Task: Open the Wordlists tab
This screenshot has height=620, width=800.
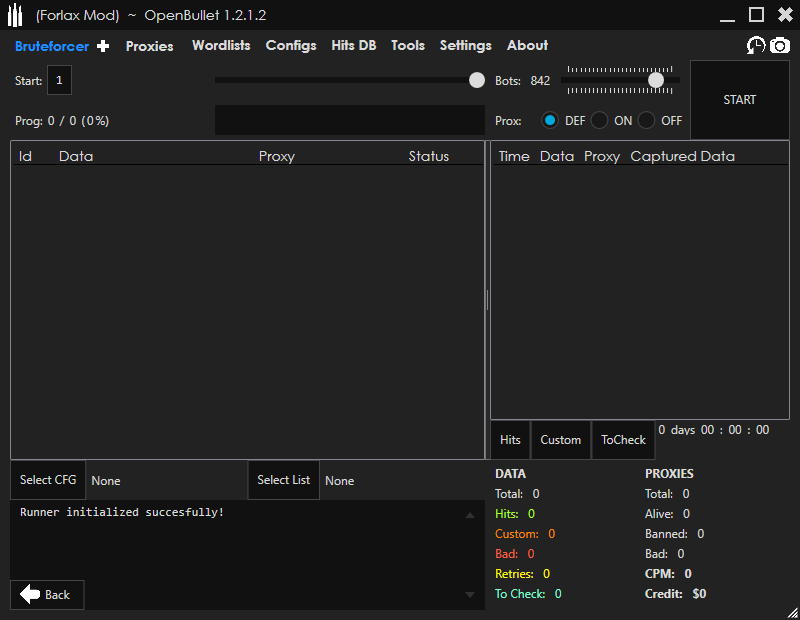Action: click(x=221, y=45)
